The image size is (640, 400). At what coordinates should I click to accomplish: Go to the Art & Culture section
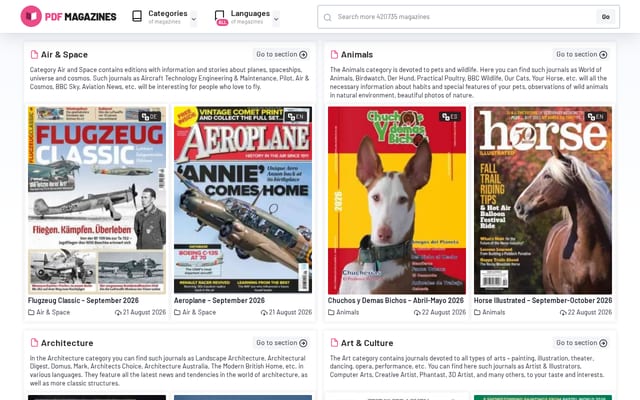[582, 343]
